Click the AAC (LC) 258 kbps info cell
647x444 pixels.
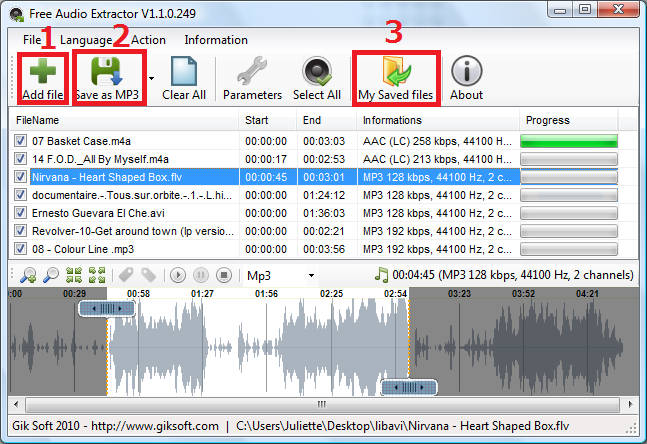pos(437,141)
